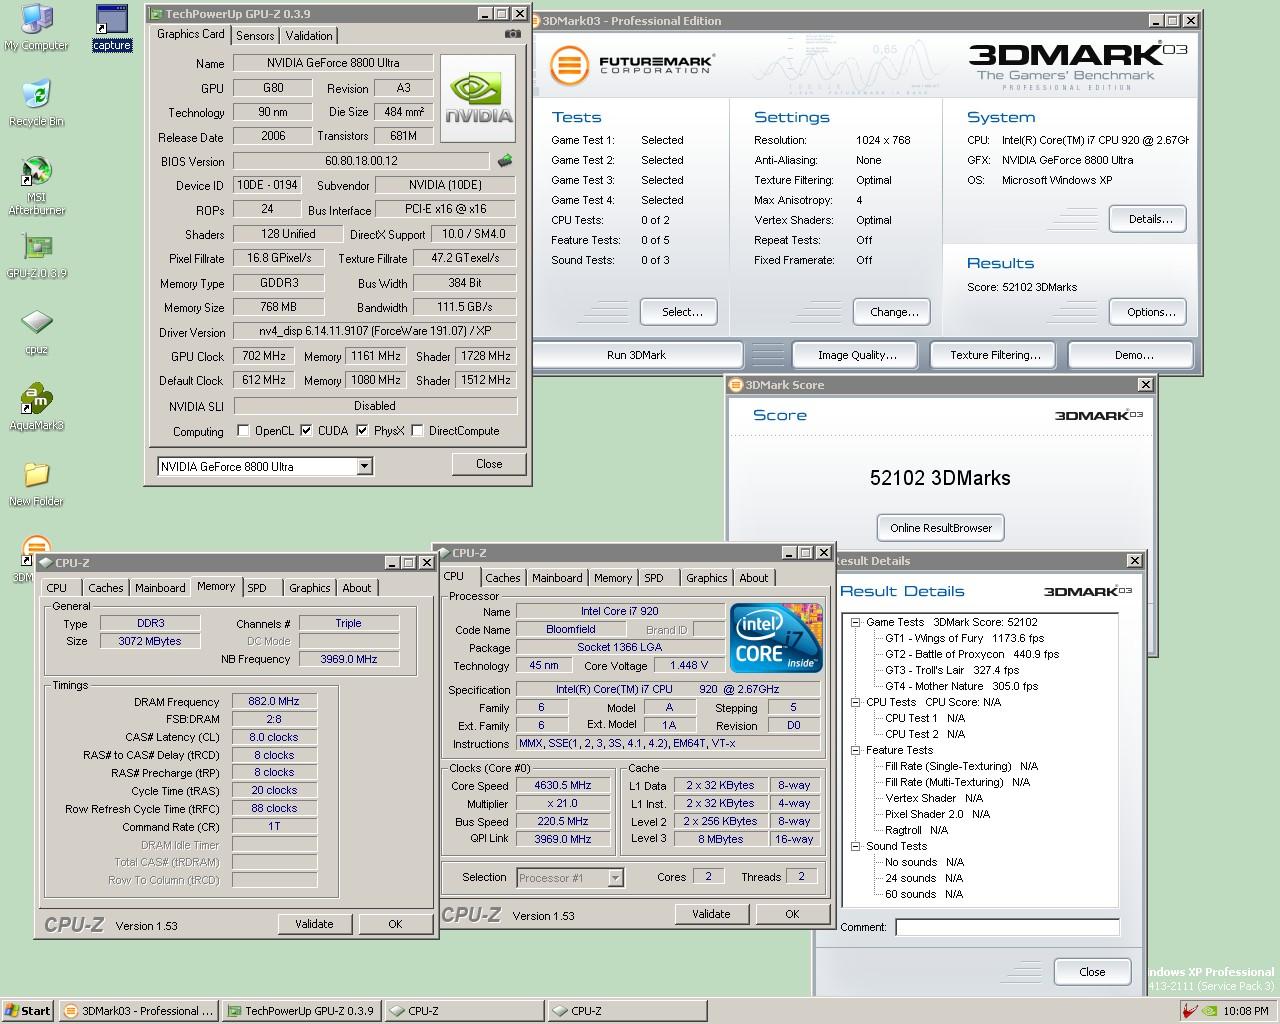Open Texture Filtering... in 3DMark
Viewport: 1280px width, 1024px height.
[x=995, y=355]
